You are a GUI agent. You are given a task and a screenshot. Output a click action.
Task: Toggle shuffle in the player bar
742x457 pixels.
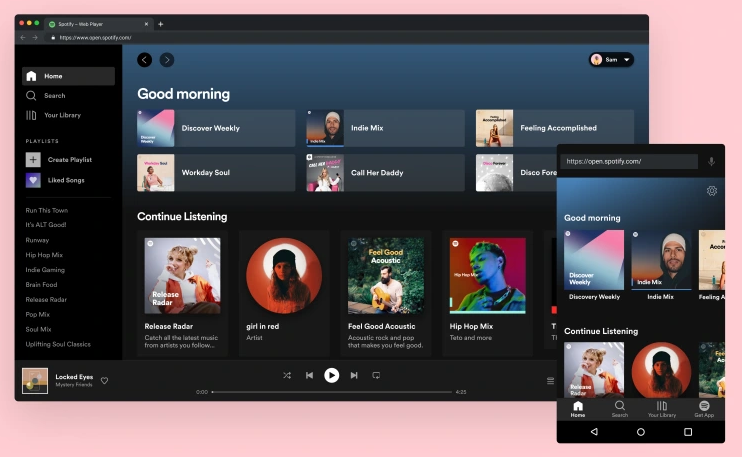pyautogui.click(x=287, y=375)
